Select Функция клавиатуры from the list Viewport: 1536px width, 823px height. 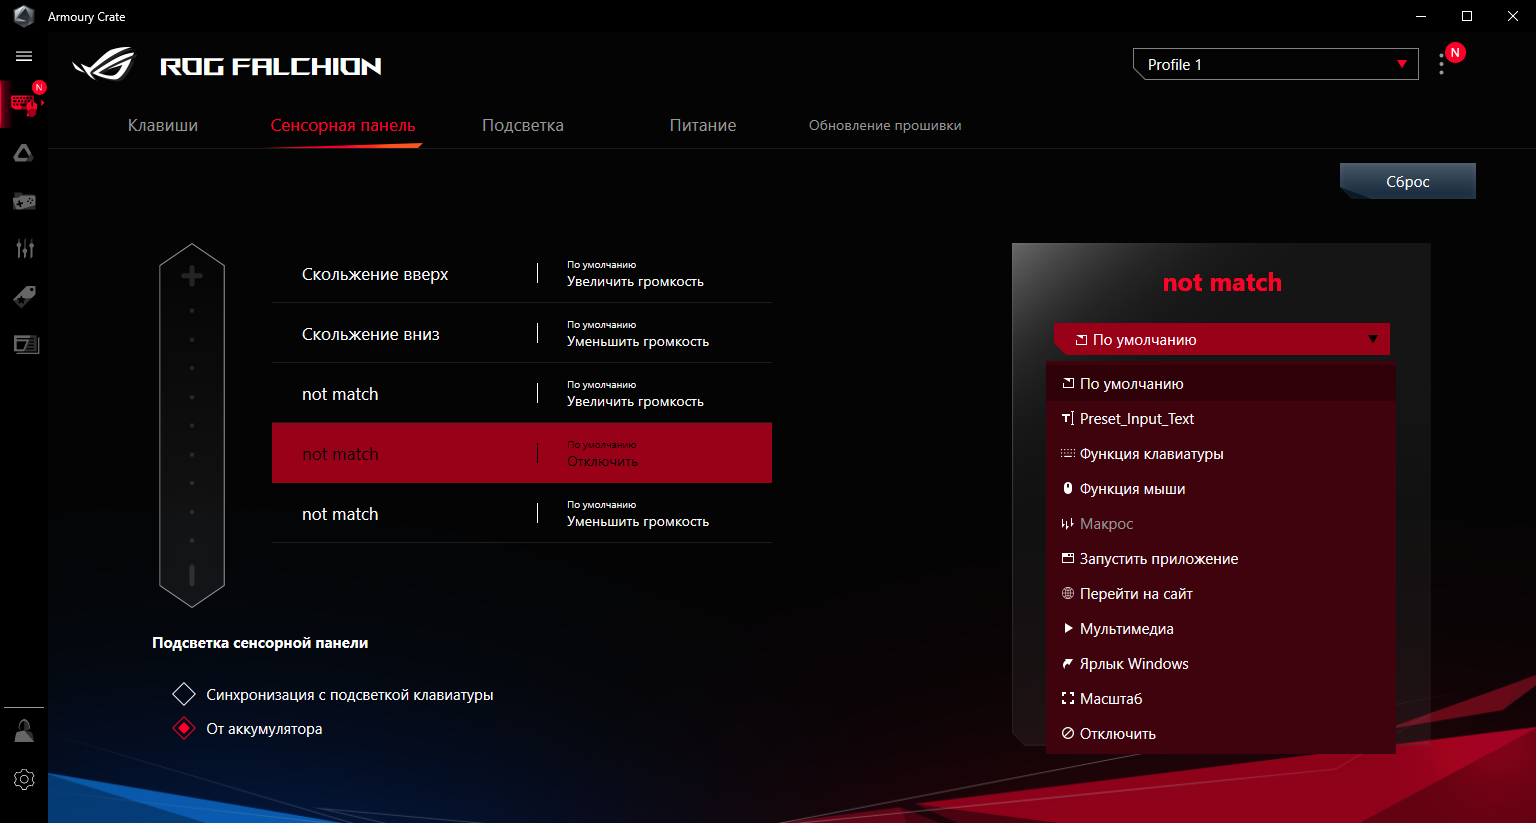1220,453
